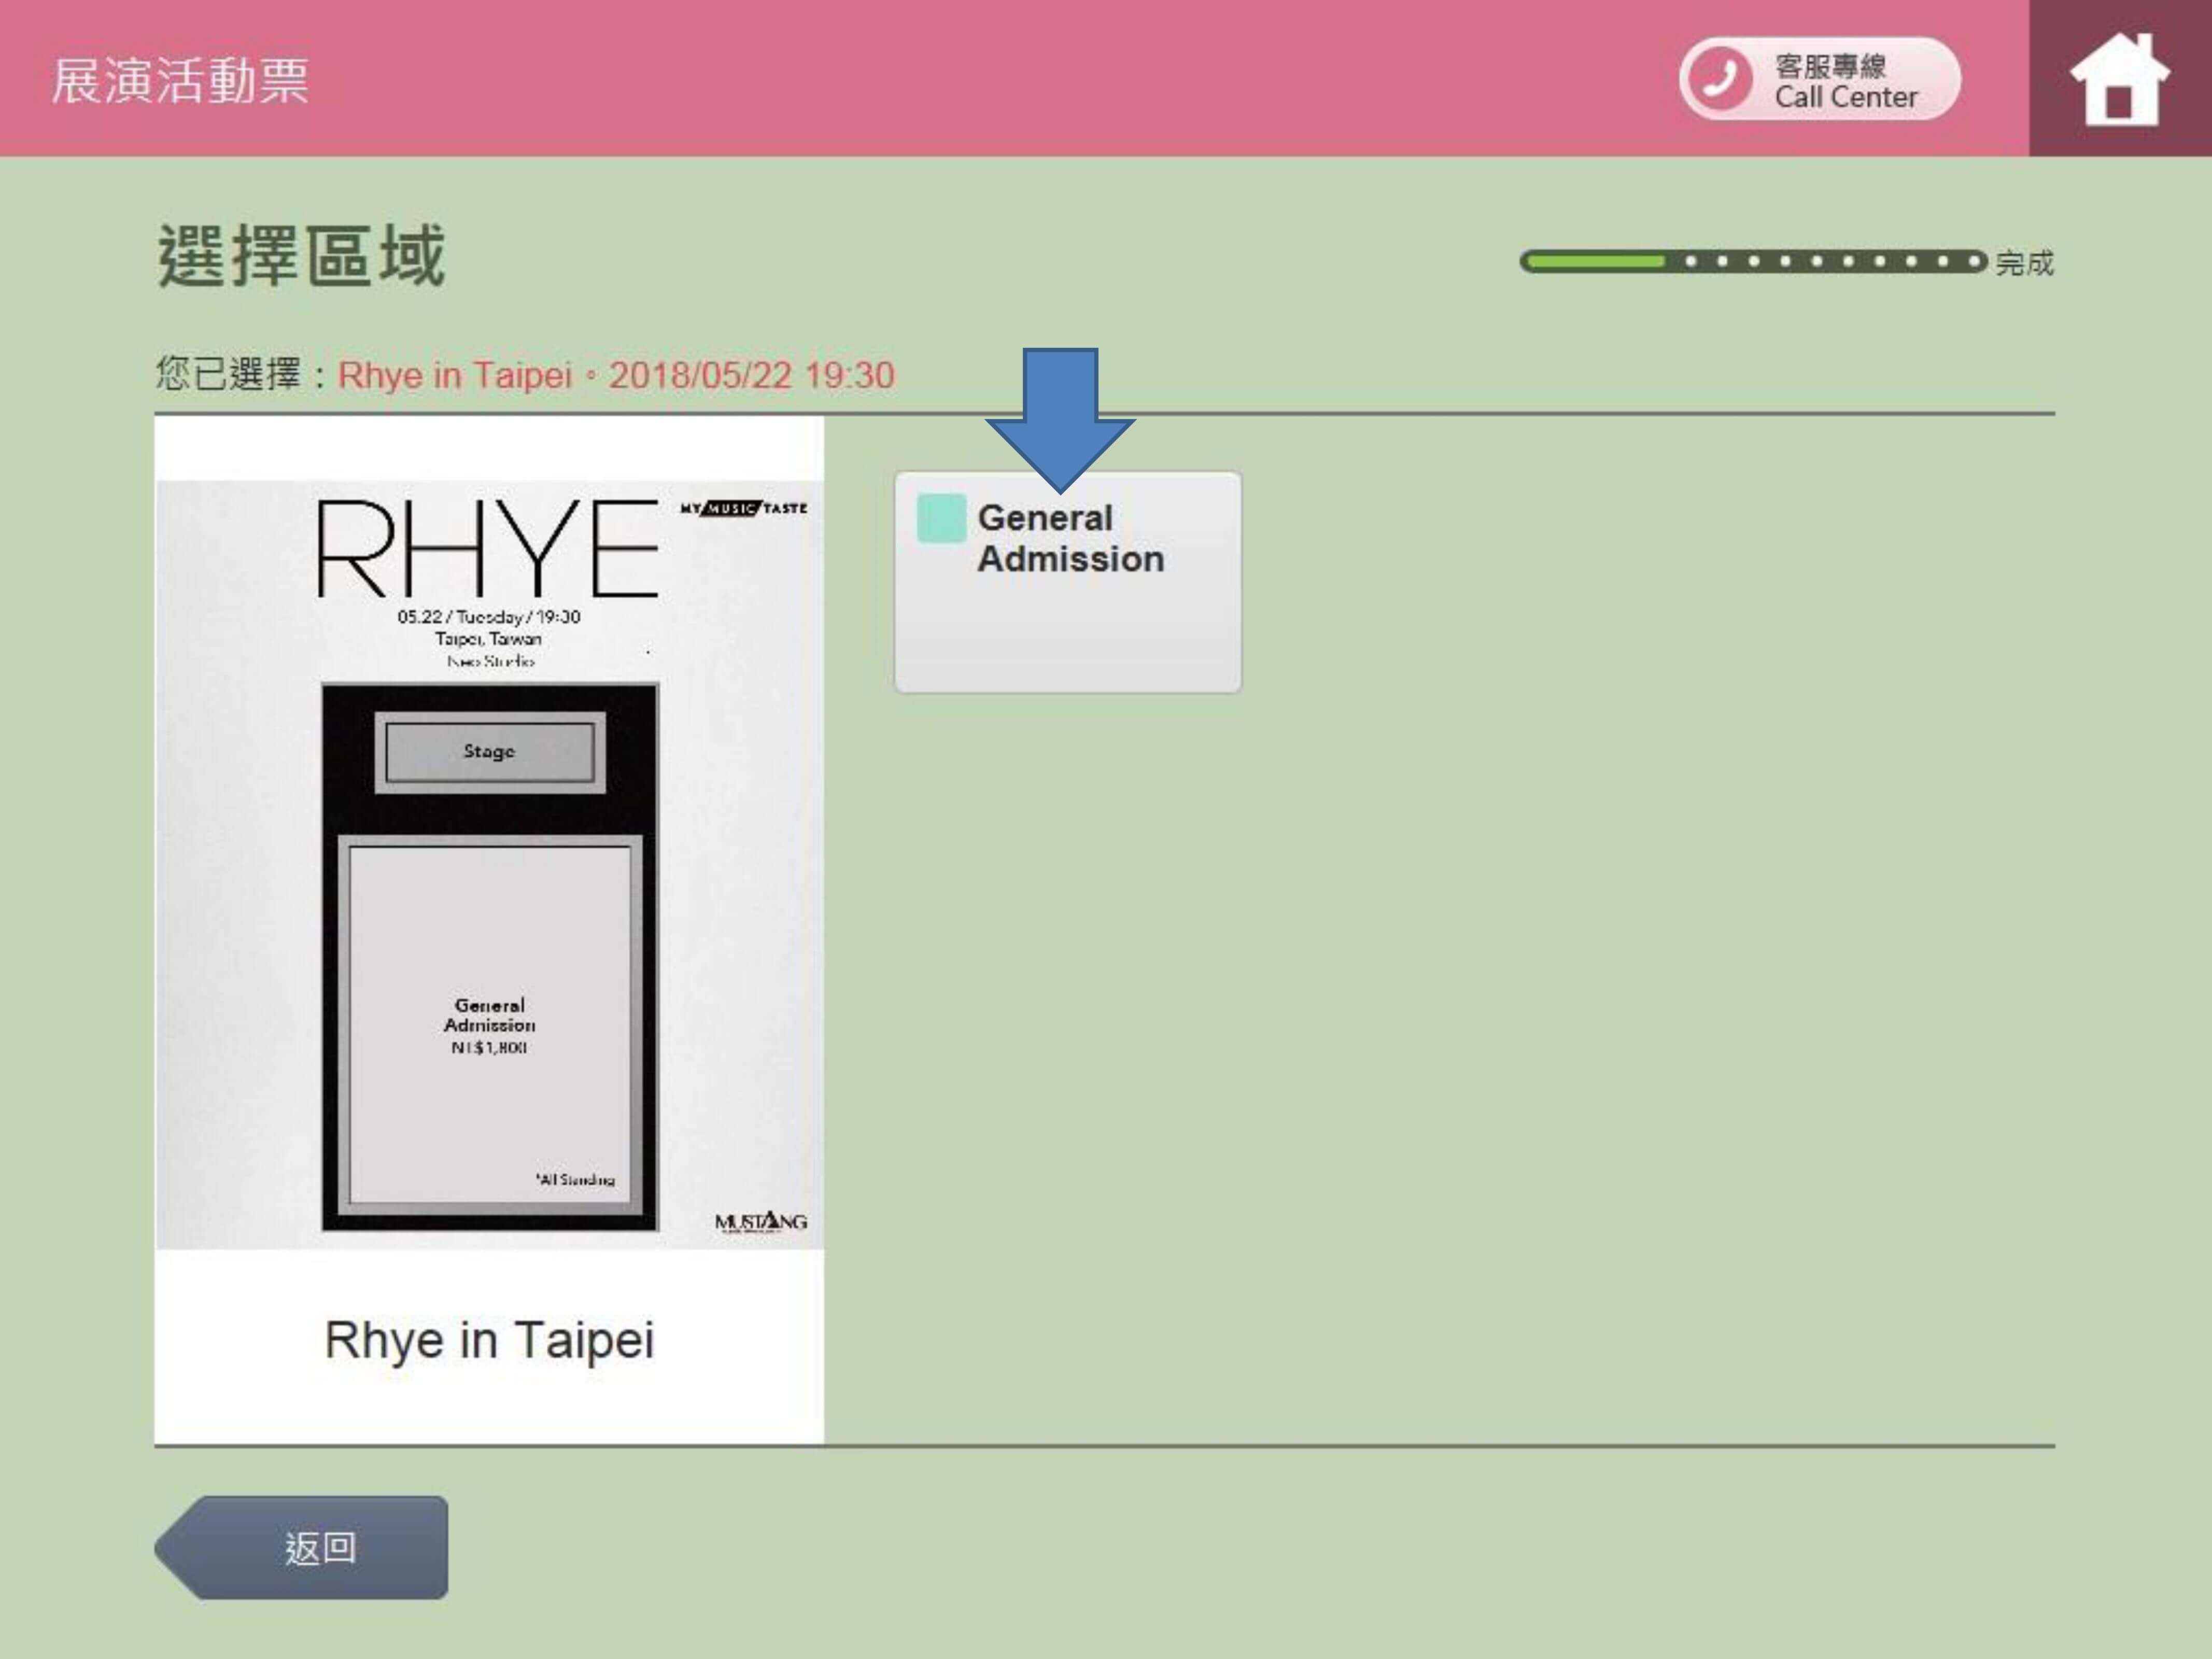The height and width of the screenshot is (1659, 2212).
Task: Click the 選擇區域 page heading
Action: [x=300, y=256]
